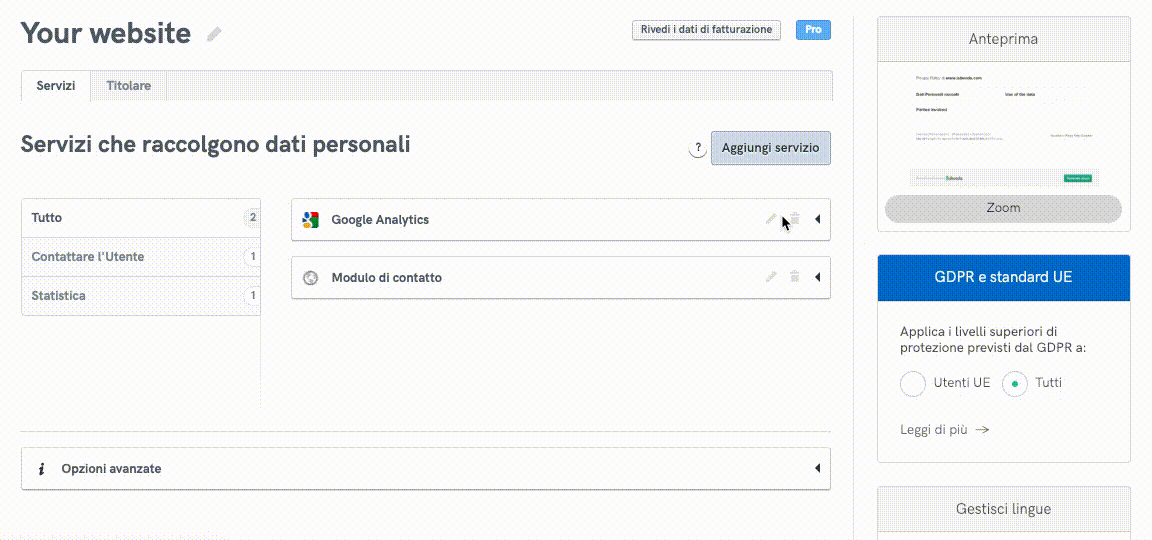Delete Google Analytics using the trash icon

(795, 220)
